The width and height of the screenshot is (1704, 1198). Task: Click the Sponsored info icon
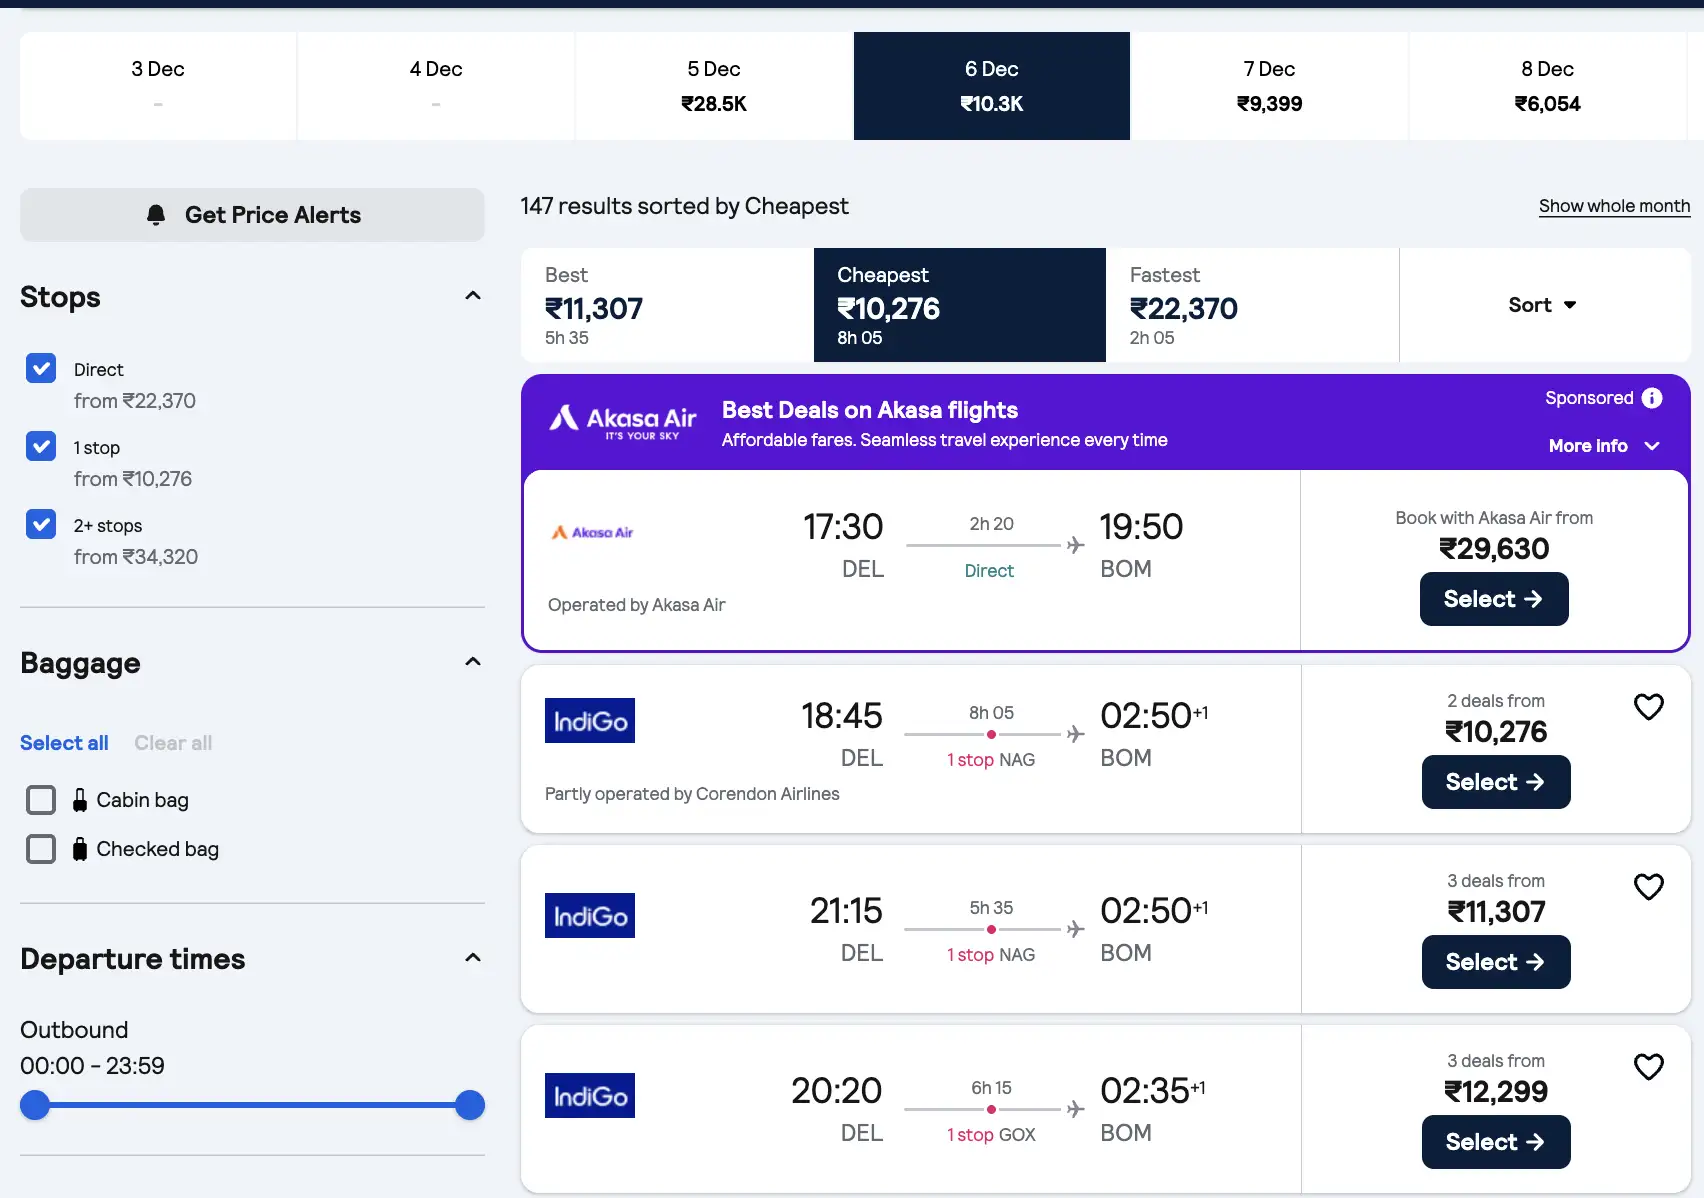pos(1652,398)
